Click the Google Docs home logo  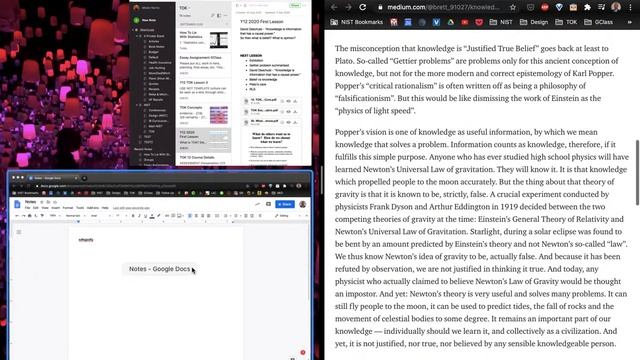click(x=17, y=204)
